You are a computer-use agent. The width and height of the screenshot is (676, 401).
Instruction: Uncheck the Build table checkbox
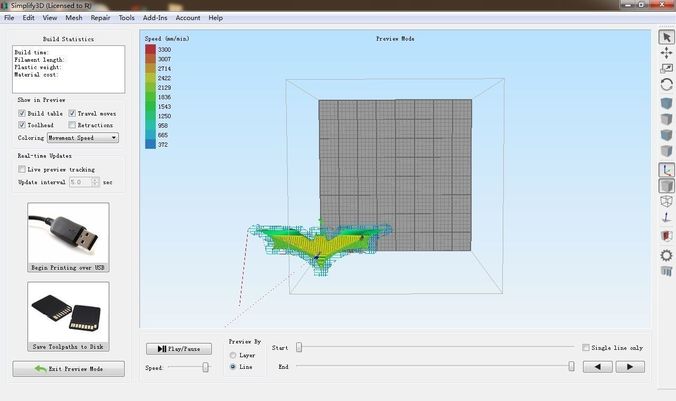(22, 113)
